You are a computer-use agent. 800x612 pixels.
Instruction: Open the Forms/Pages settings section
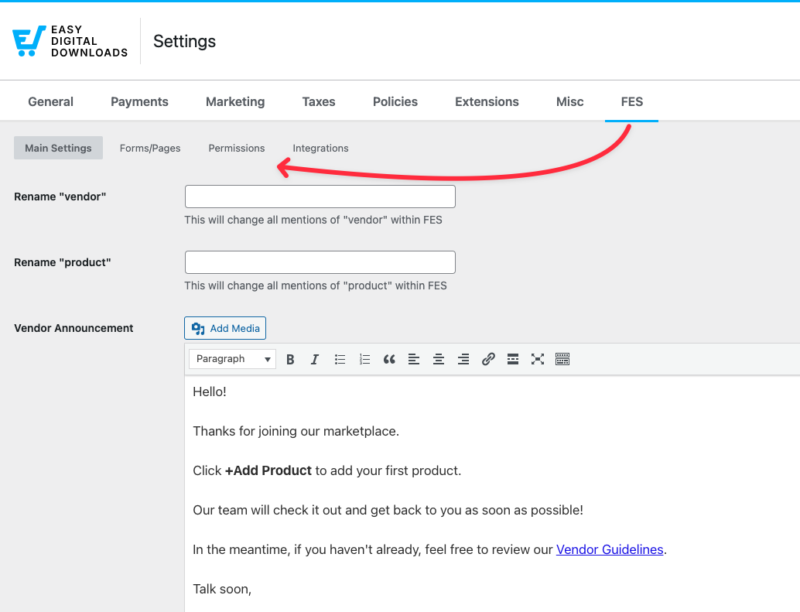point(149,147)
